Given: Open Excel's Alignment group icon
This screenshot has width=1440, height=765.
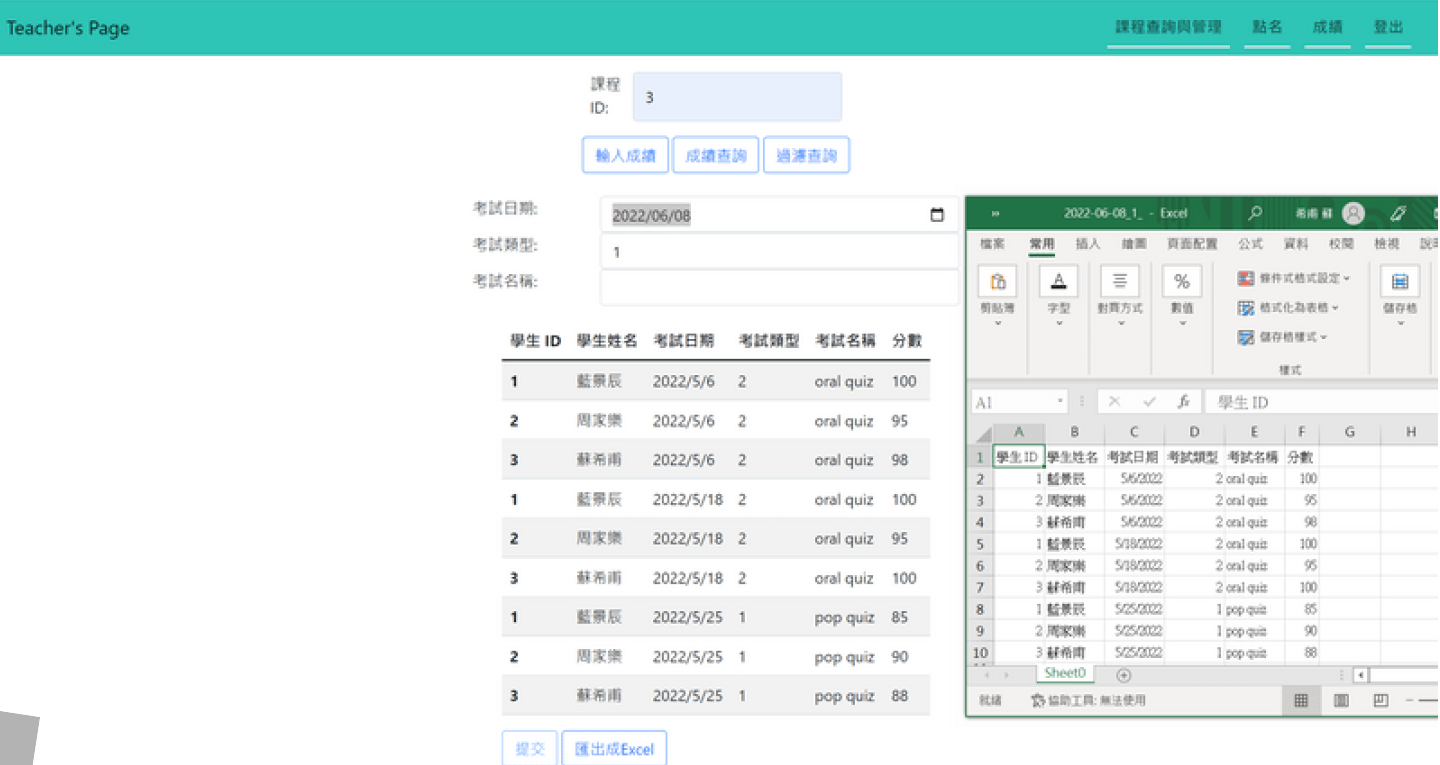Looking at the screenshot, I should 1120,282.
